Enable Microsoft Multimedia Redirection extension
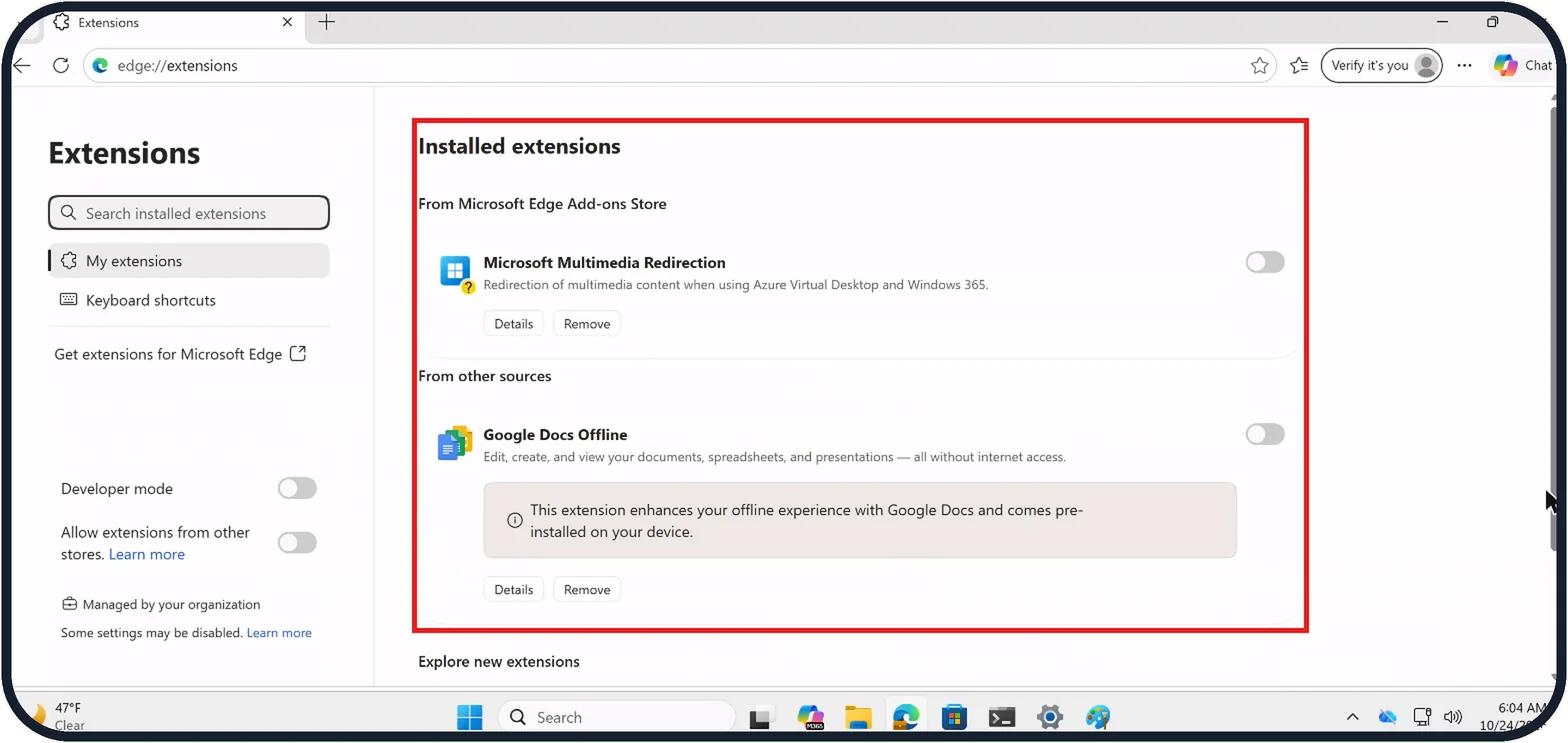 (1265, 262)
